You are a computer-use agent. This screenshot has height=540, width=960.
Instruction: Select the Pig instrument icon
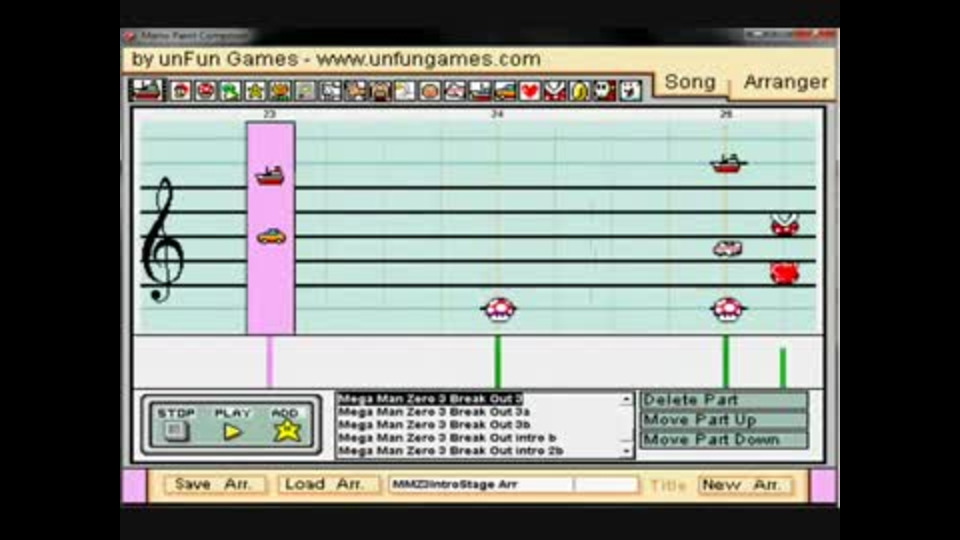pos(380,91)
